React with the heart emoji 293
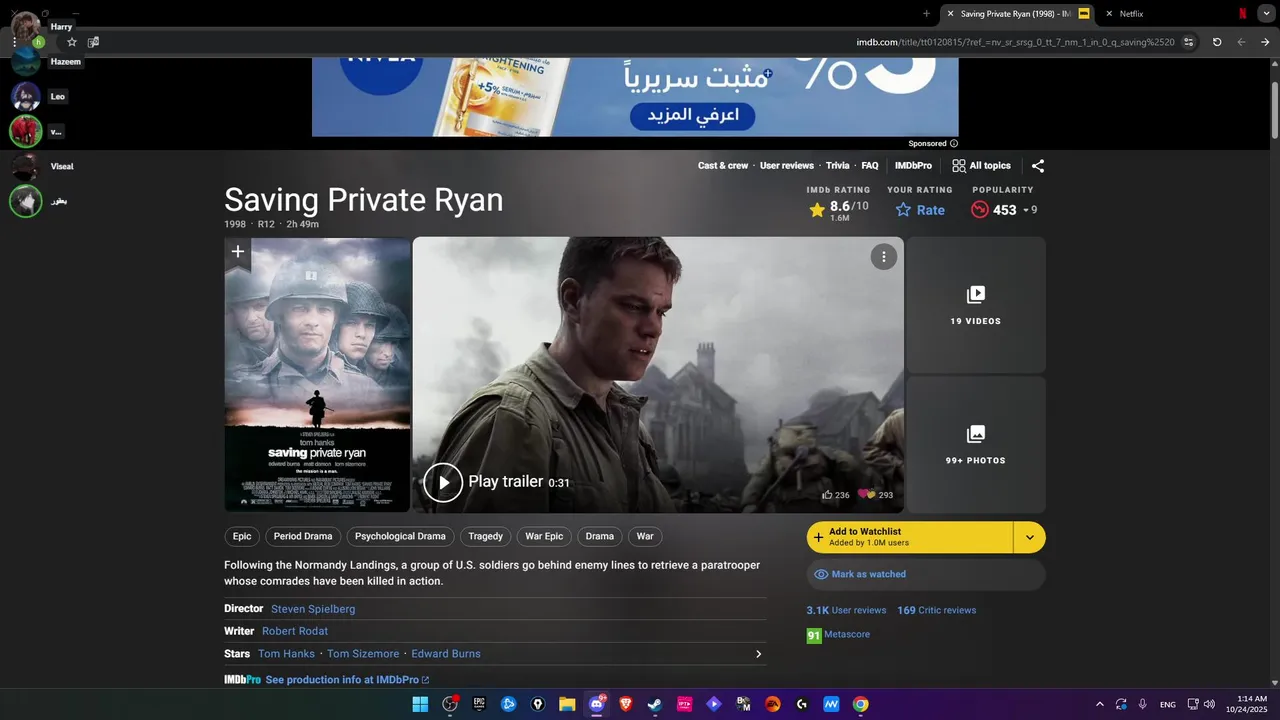1280x720 pixels. pyautogui.click(x=875, y=495)
